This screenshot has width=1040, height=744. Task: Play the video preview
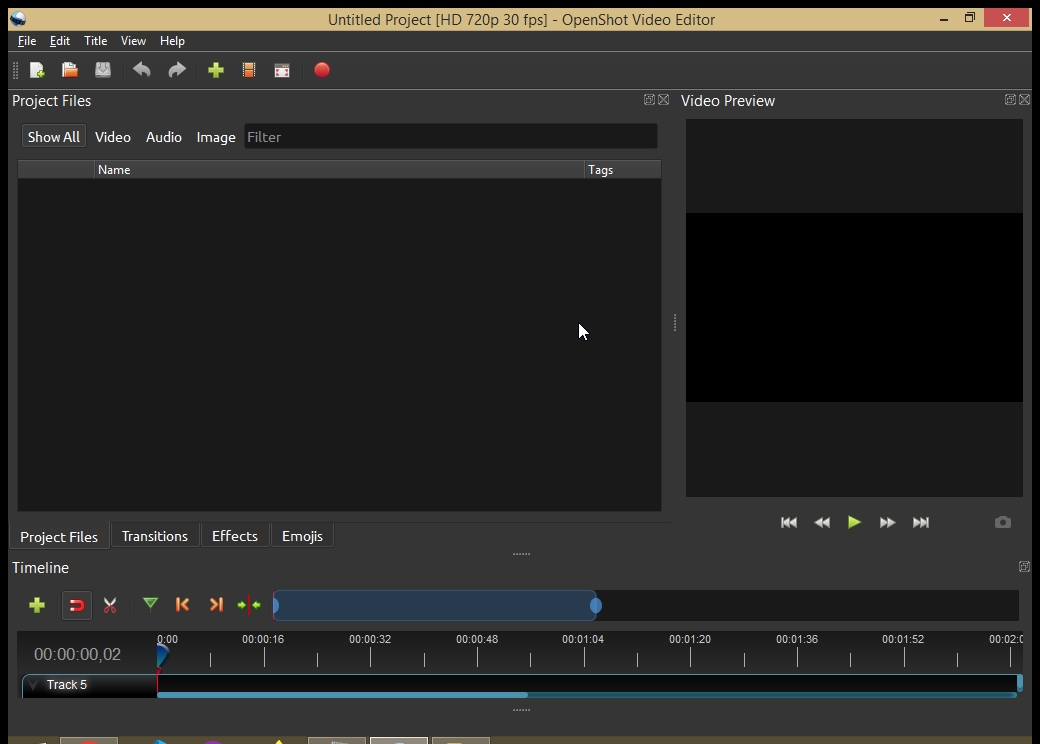pos(854,523)
